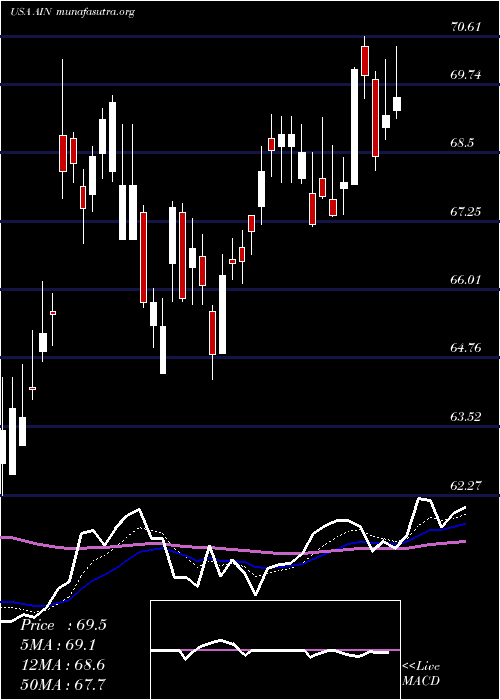The image size is (500, 700).
Task: Click the 70.61 price axis label
Action: [466, 27]
